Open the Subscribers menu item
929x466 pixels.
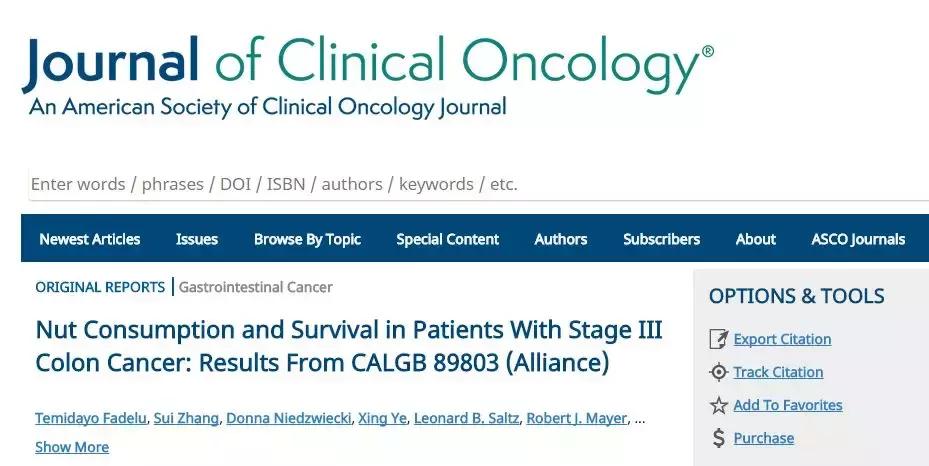pyautogui.click(x=661, y=239)
